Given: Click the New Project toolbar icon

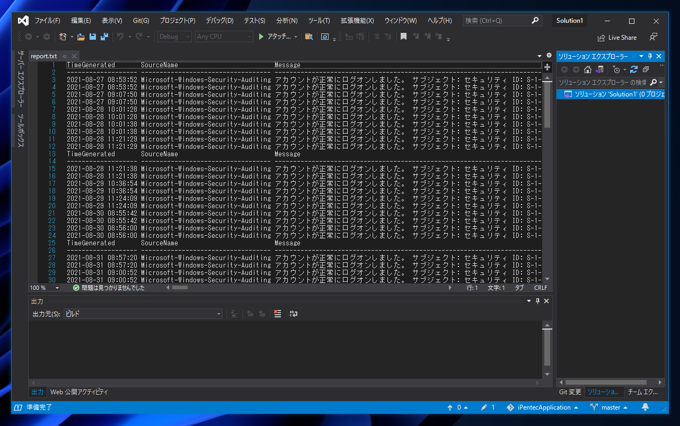Looking at the screenshot, I should point(63,37).
